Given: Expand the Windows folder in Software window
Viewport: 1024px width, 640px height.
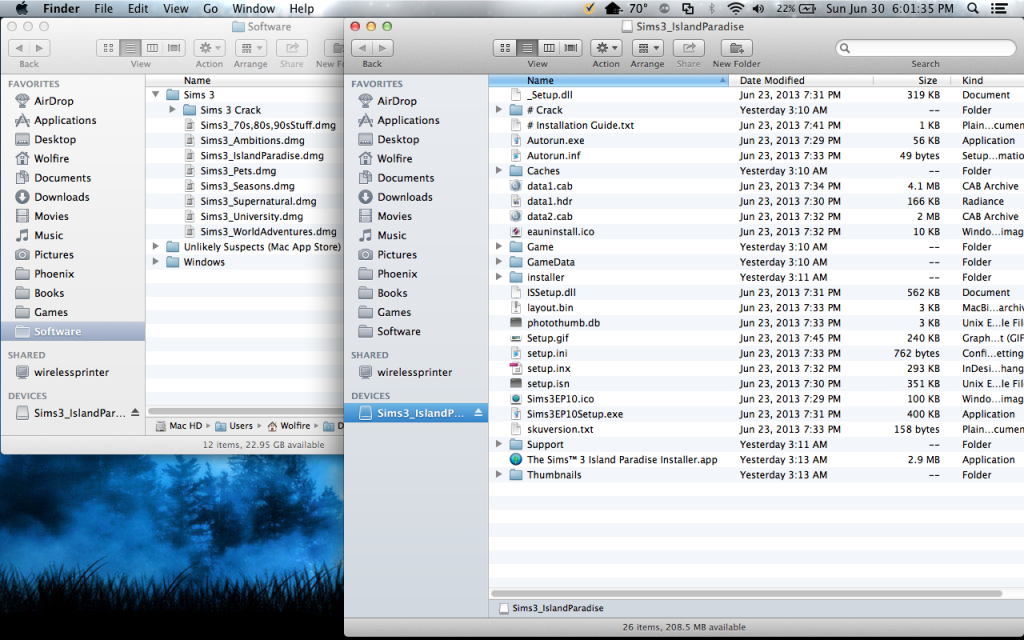Looking at the screenshot, I should (x=155, y=262).
